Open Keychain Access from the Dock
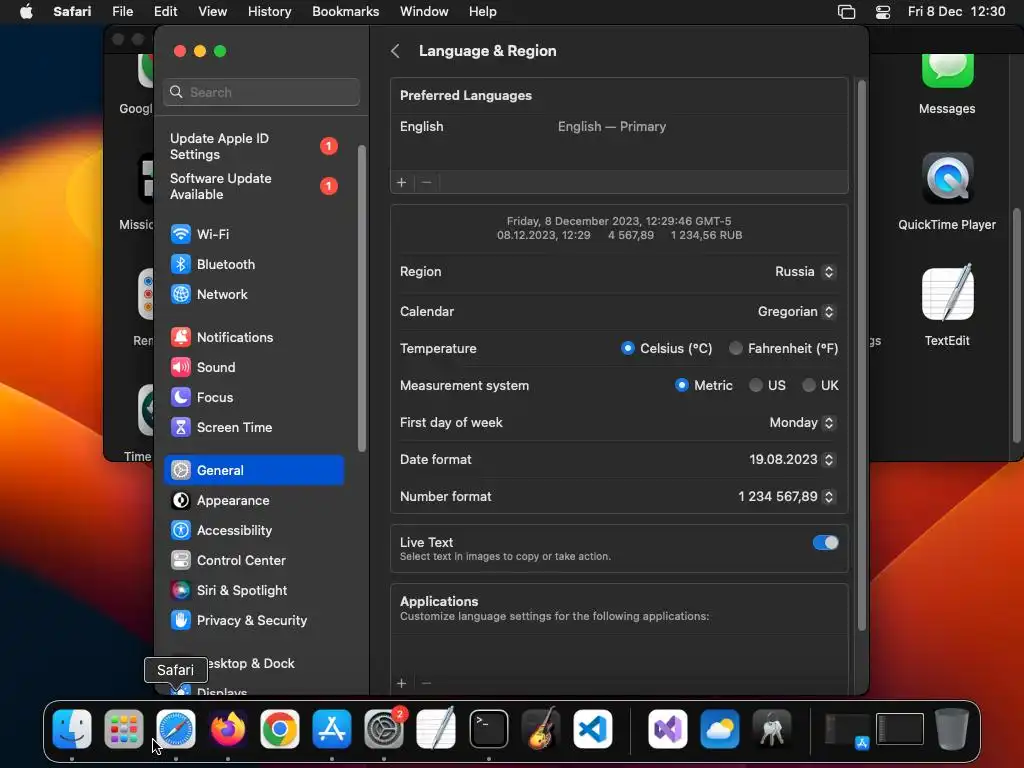The width and height of the screenshot is (1024, 768). coord(772,728)
